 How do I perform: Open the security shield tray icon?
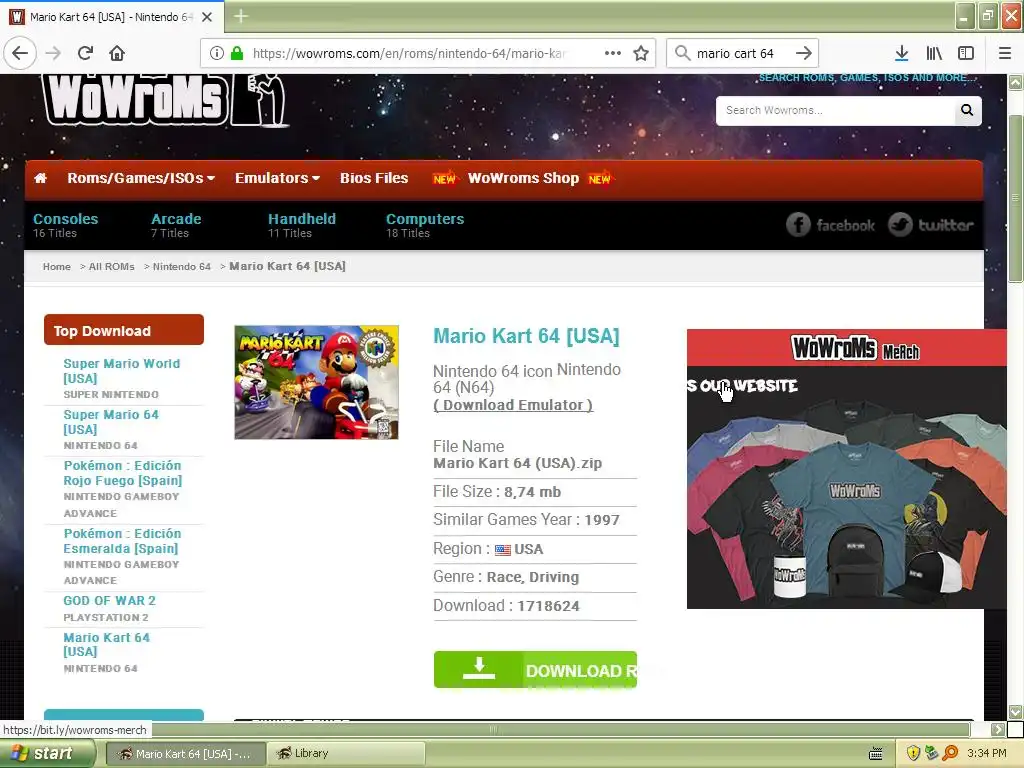click(x=913, y=753)
